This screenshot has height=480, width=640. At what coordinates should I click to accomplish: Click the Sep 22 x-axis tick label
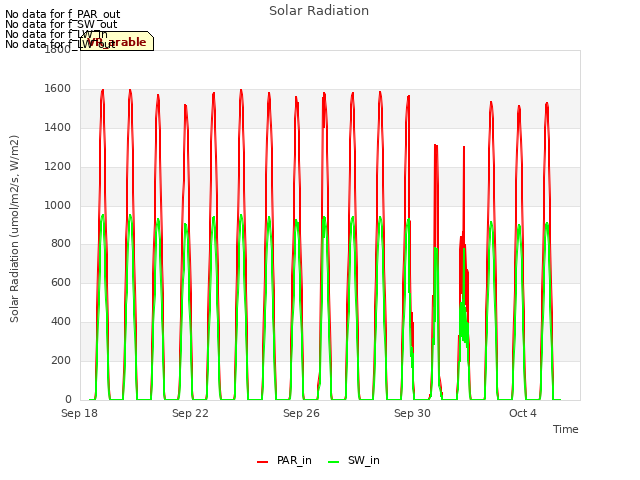pyautogui.click(x=190, y=413)
